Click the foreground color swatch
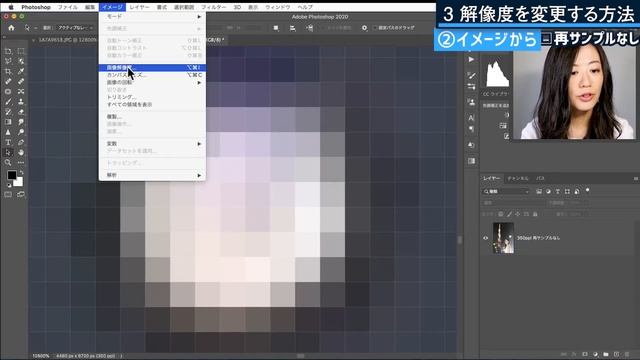 [x=11, y=175]
